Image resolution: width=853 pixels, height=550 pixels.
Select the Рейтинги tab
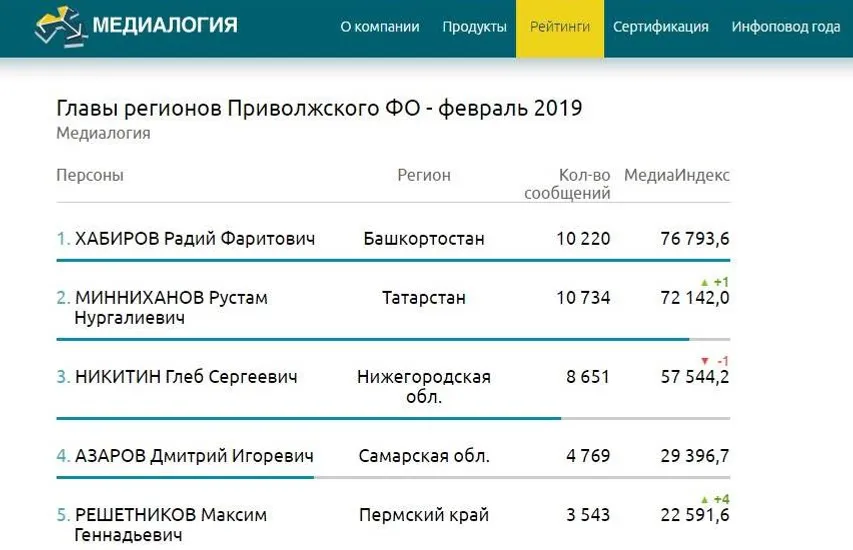pyautogui.click(x=560, y=27)
